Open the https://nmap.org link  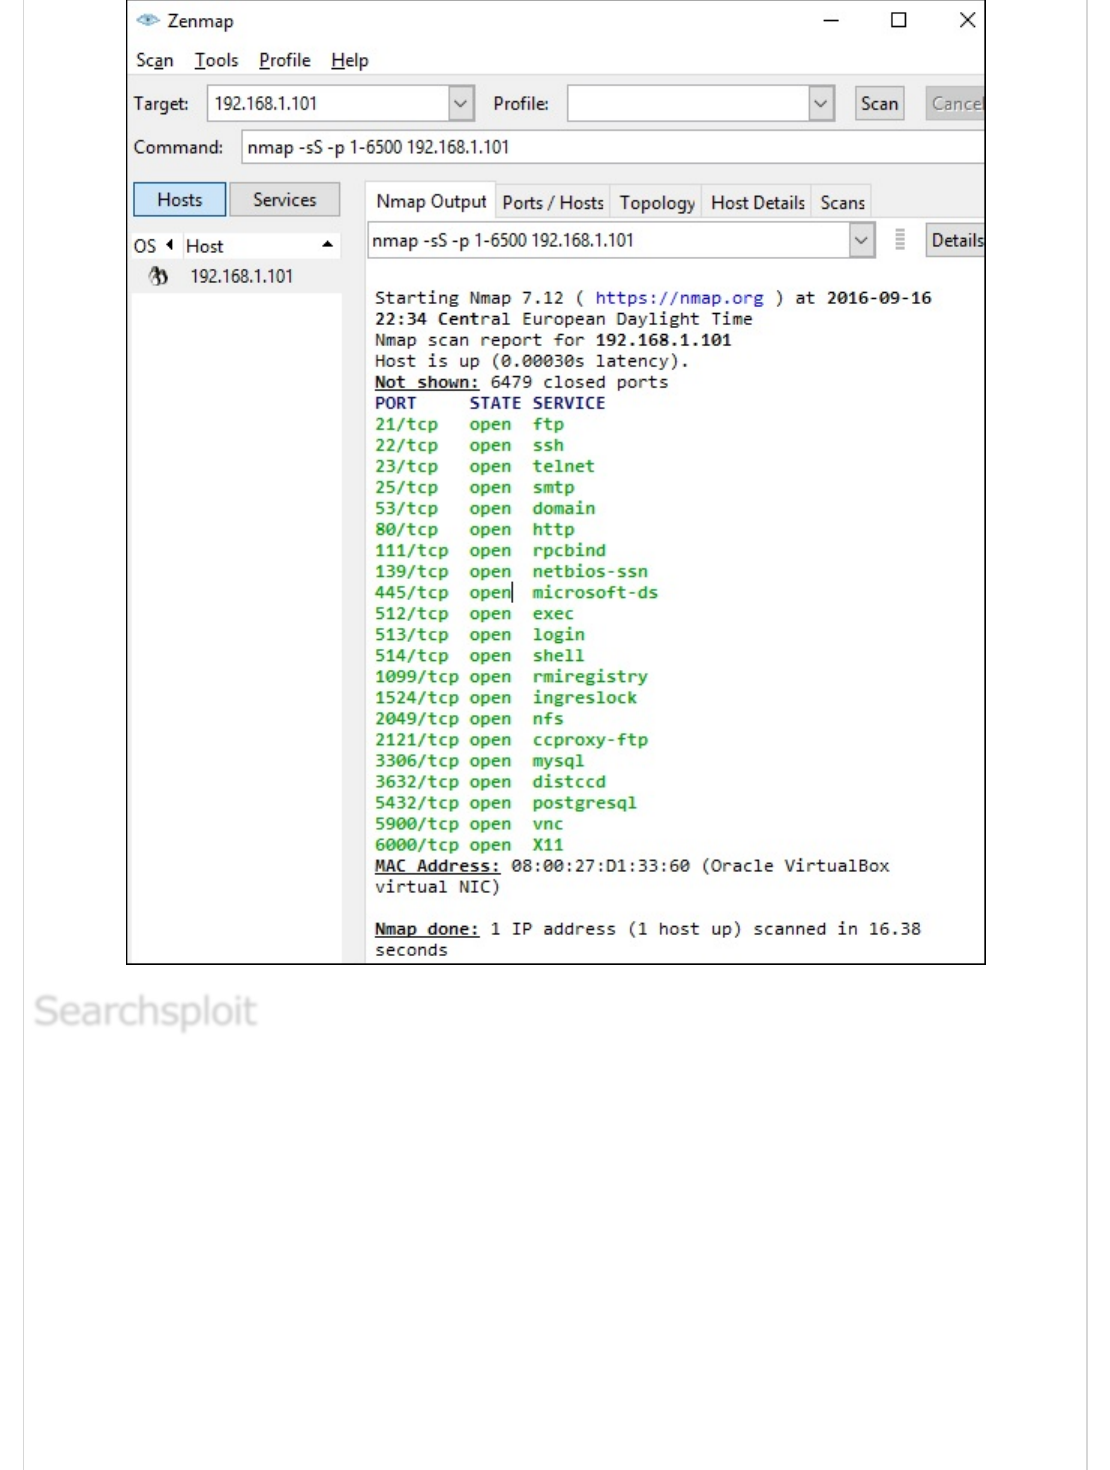679,298
